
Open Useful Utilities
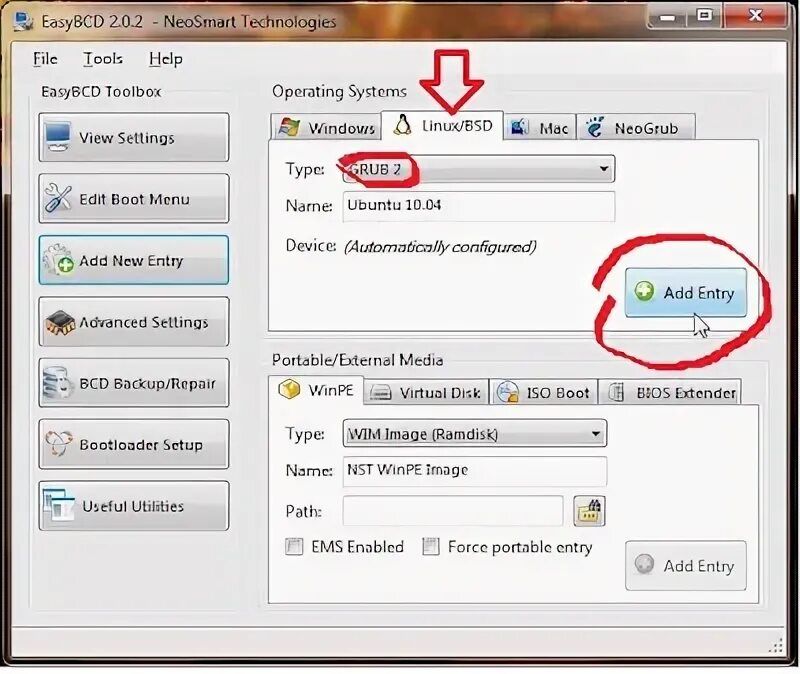coord(134,506)
